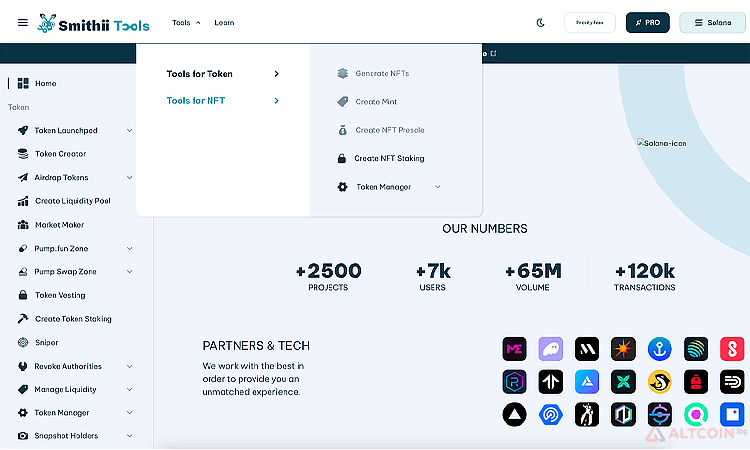Click the +65M VOLUME stat
Viewport: 750px width, 450px height.
(x=533, y=276)
